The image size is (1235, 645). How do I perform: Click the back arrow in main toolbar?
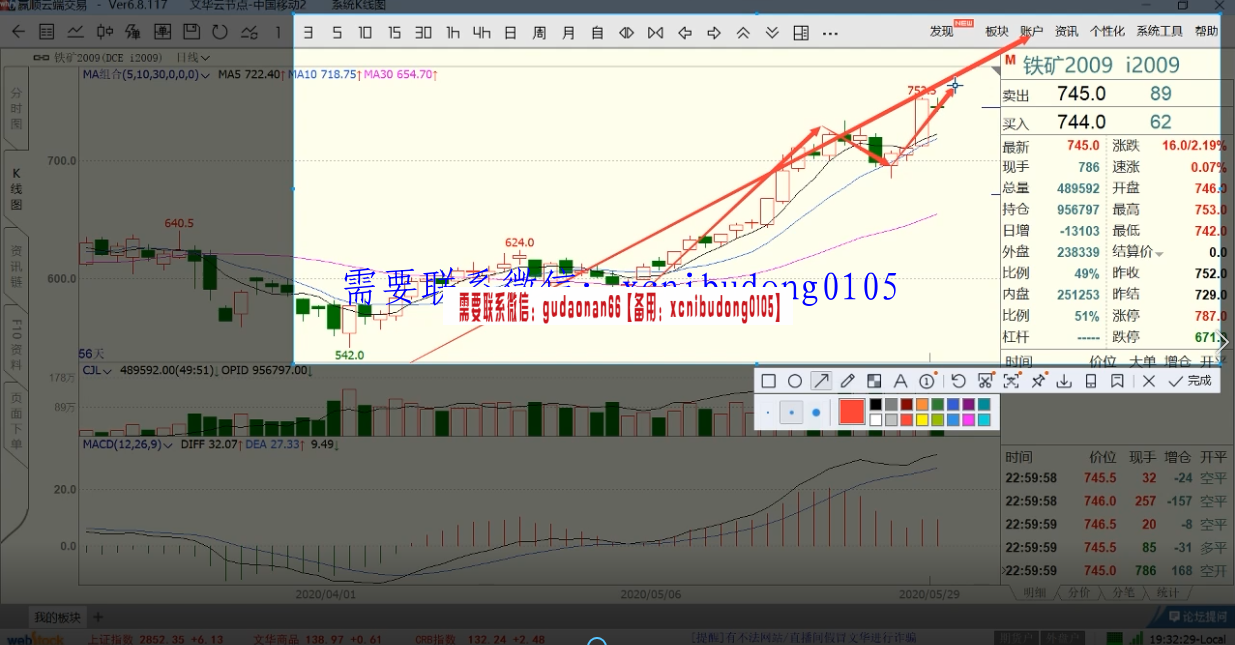tap(18, 31)
